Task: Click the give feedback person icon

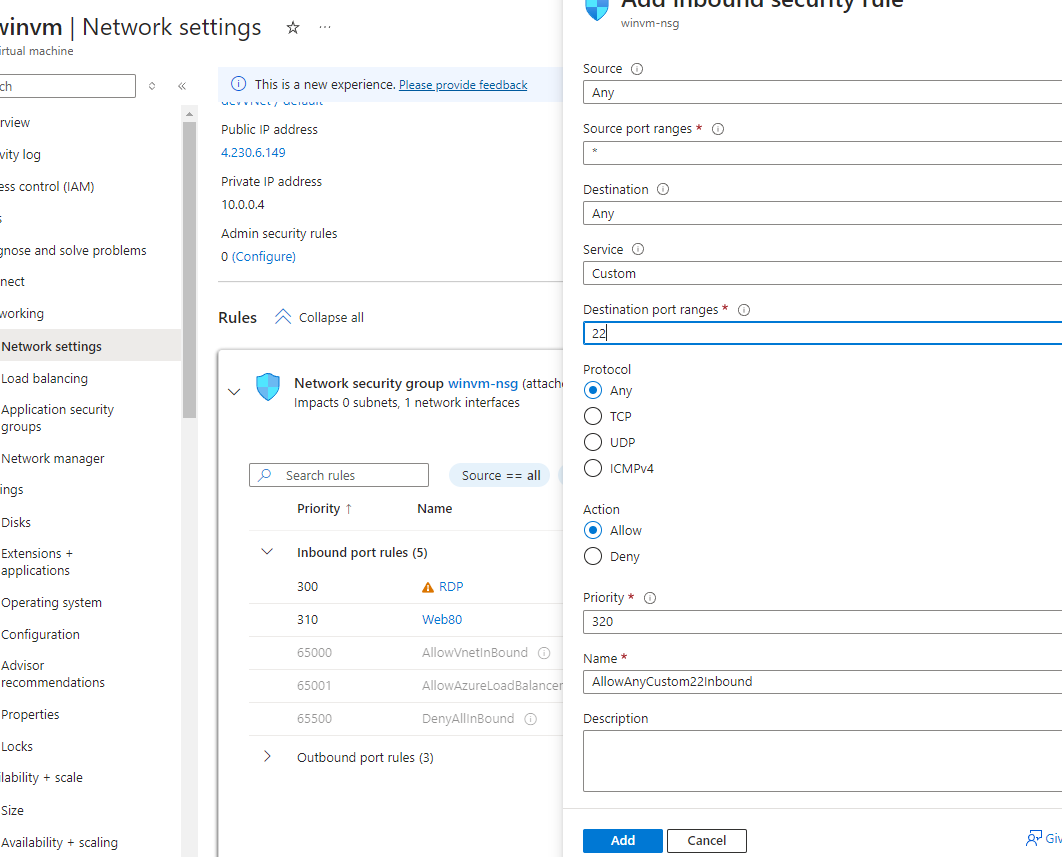Action: [x=1034, y=839]
